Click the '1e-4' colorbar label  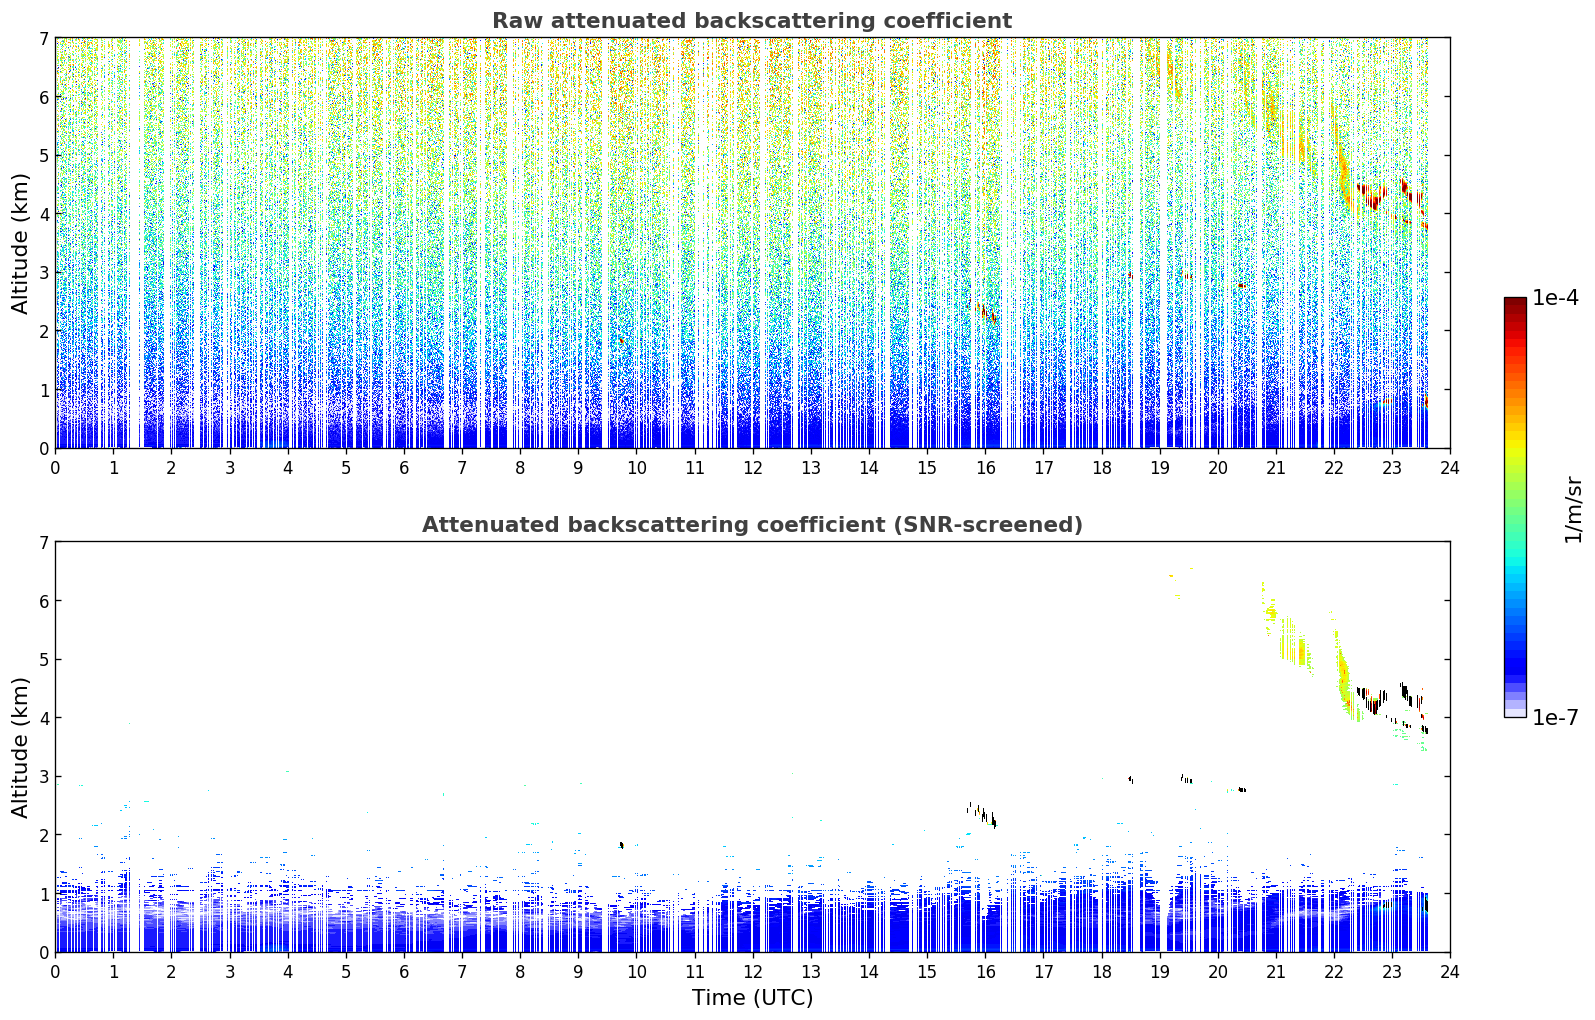(x=1555, y=298)
